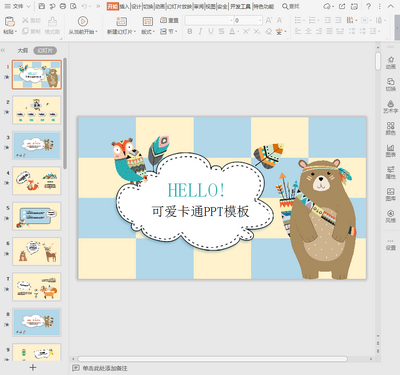This screenshot has width=400, height=375.
Task: Expand more quick access tools chevron
Action: (x=98, y=6)
